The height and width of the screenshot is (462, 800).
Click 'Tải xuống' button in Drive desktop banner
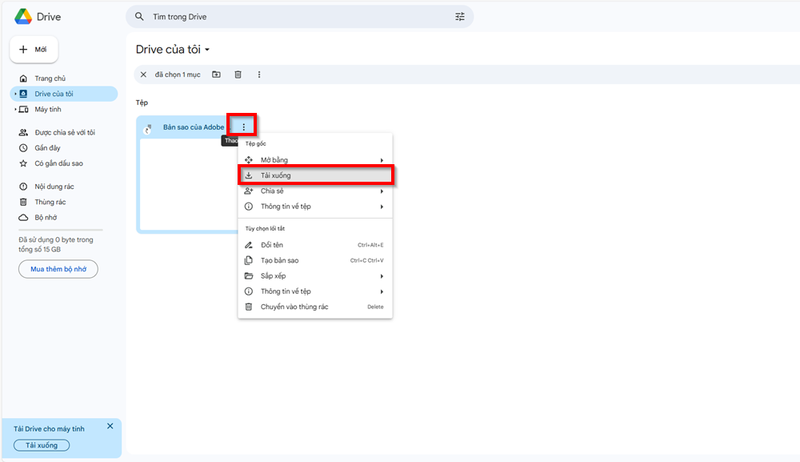(x=41, y=445)
